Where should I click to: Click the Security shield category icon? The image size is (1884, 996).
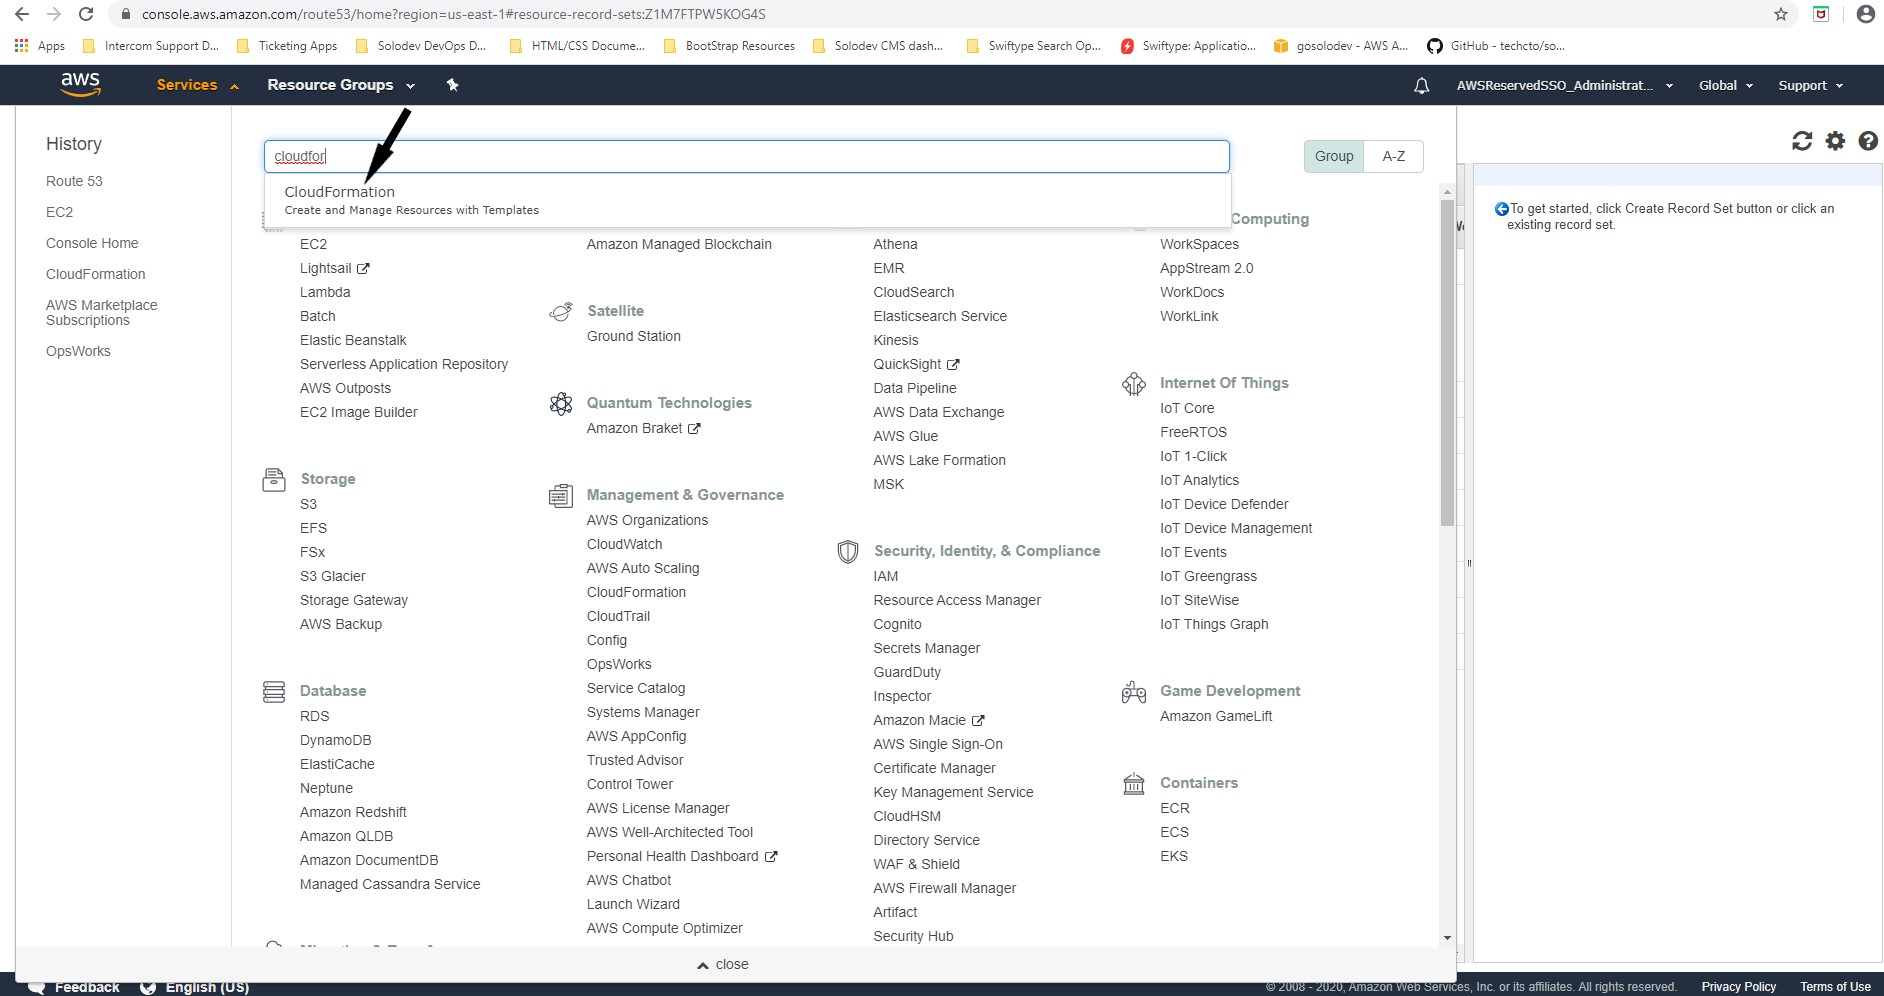pyautogui.click(x=848, y=552)
